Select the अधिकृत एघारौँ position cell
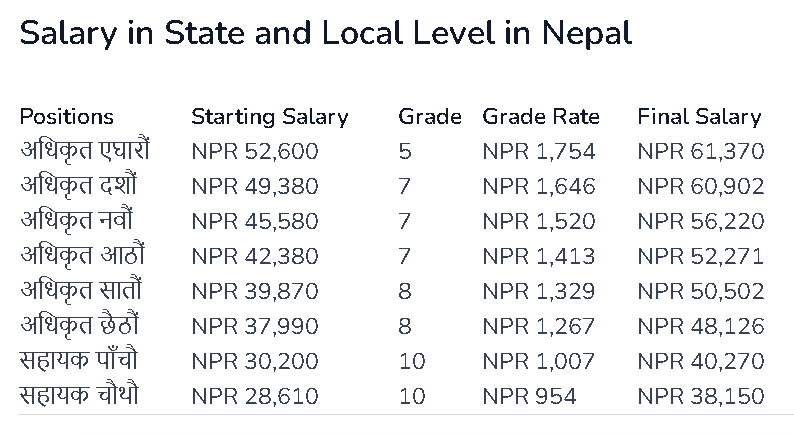Screen dimensions: 794x436 [x=85, y=152]
